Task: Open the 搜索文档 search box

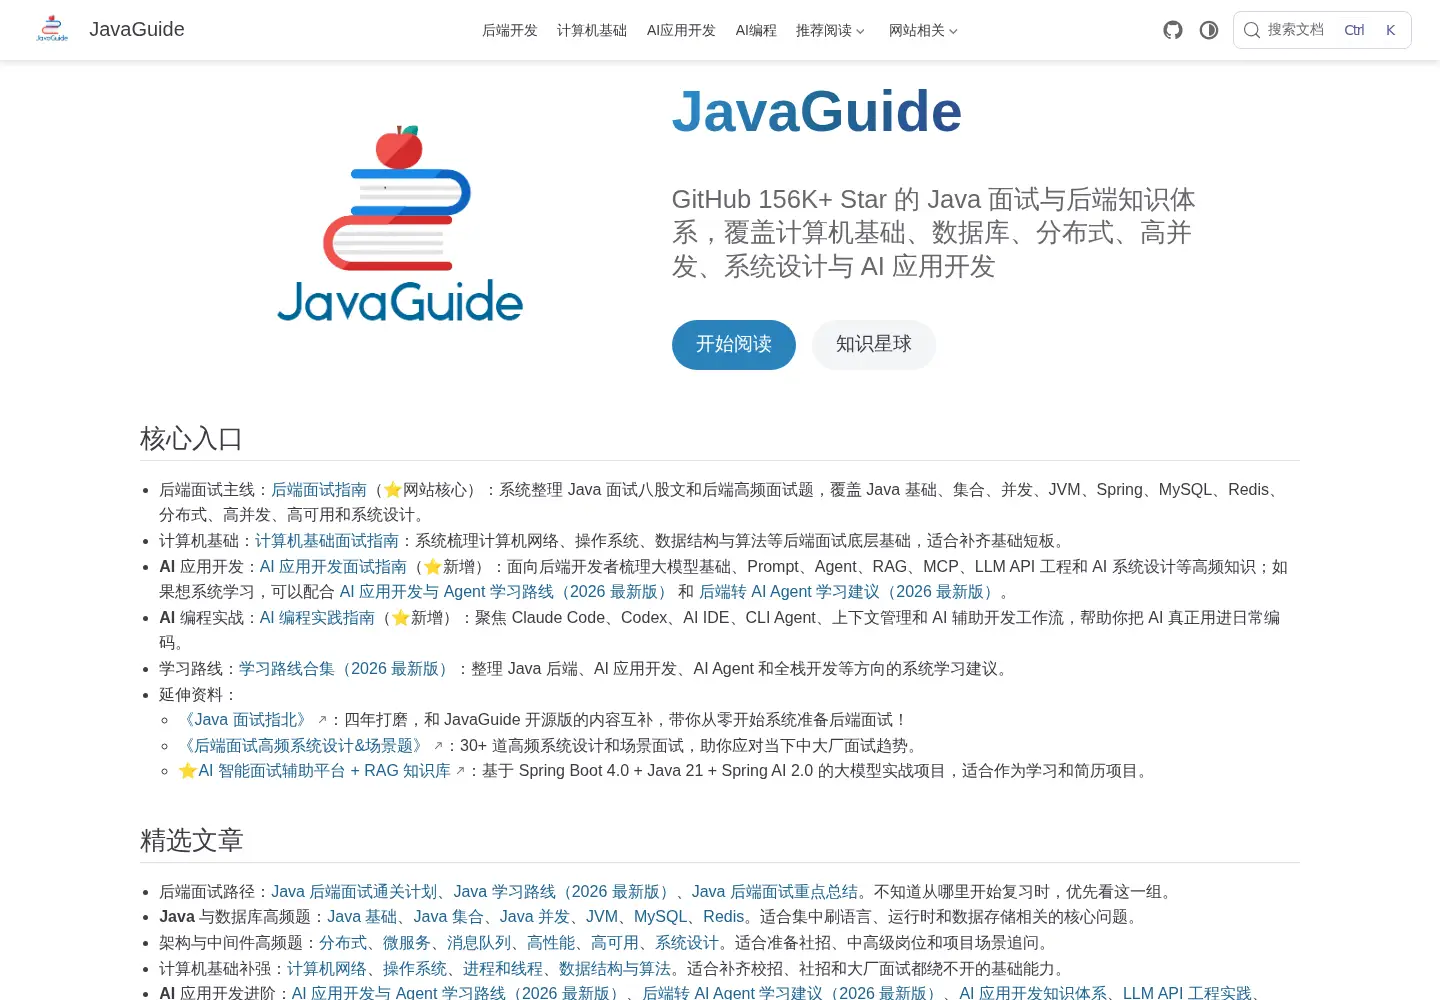Action: point(1322,30)
